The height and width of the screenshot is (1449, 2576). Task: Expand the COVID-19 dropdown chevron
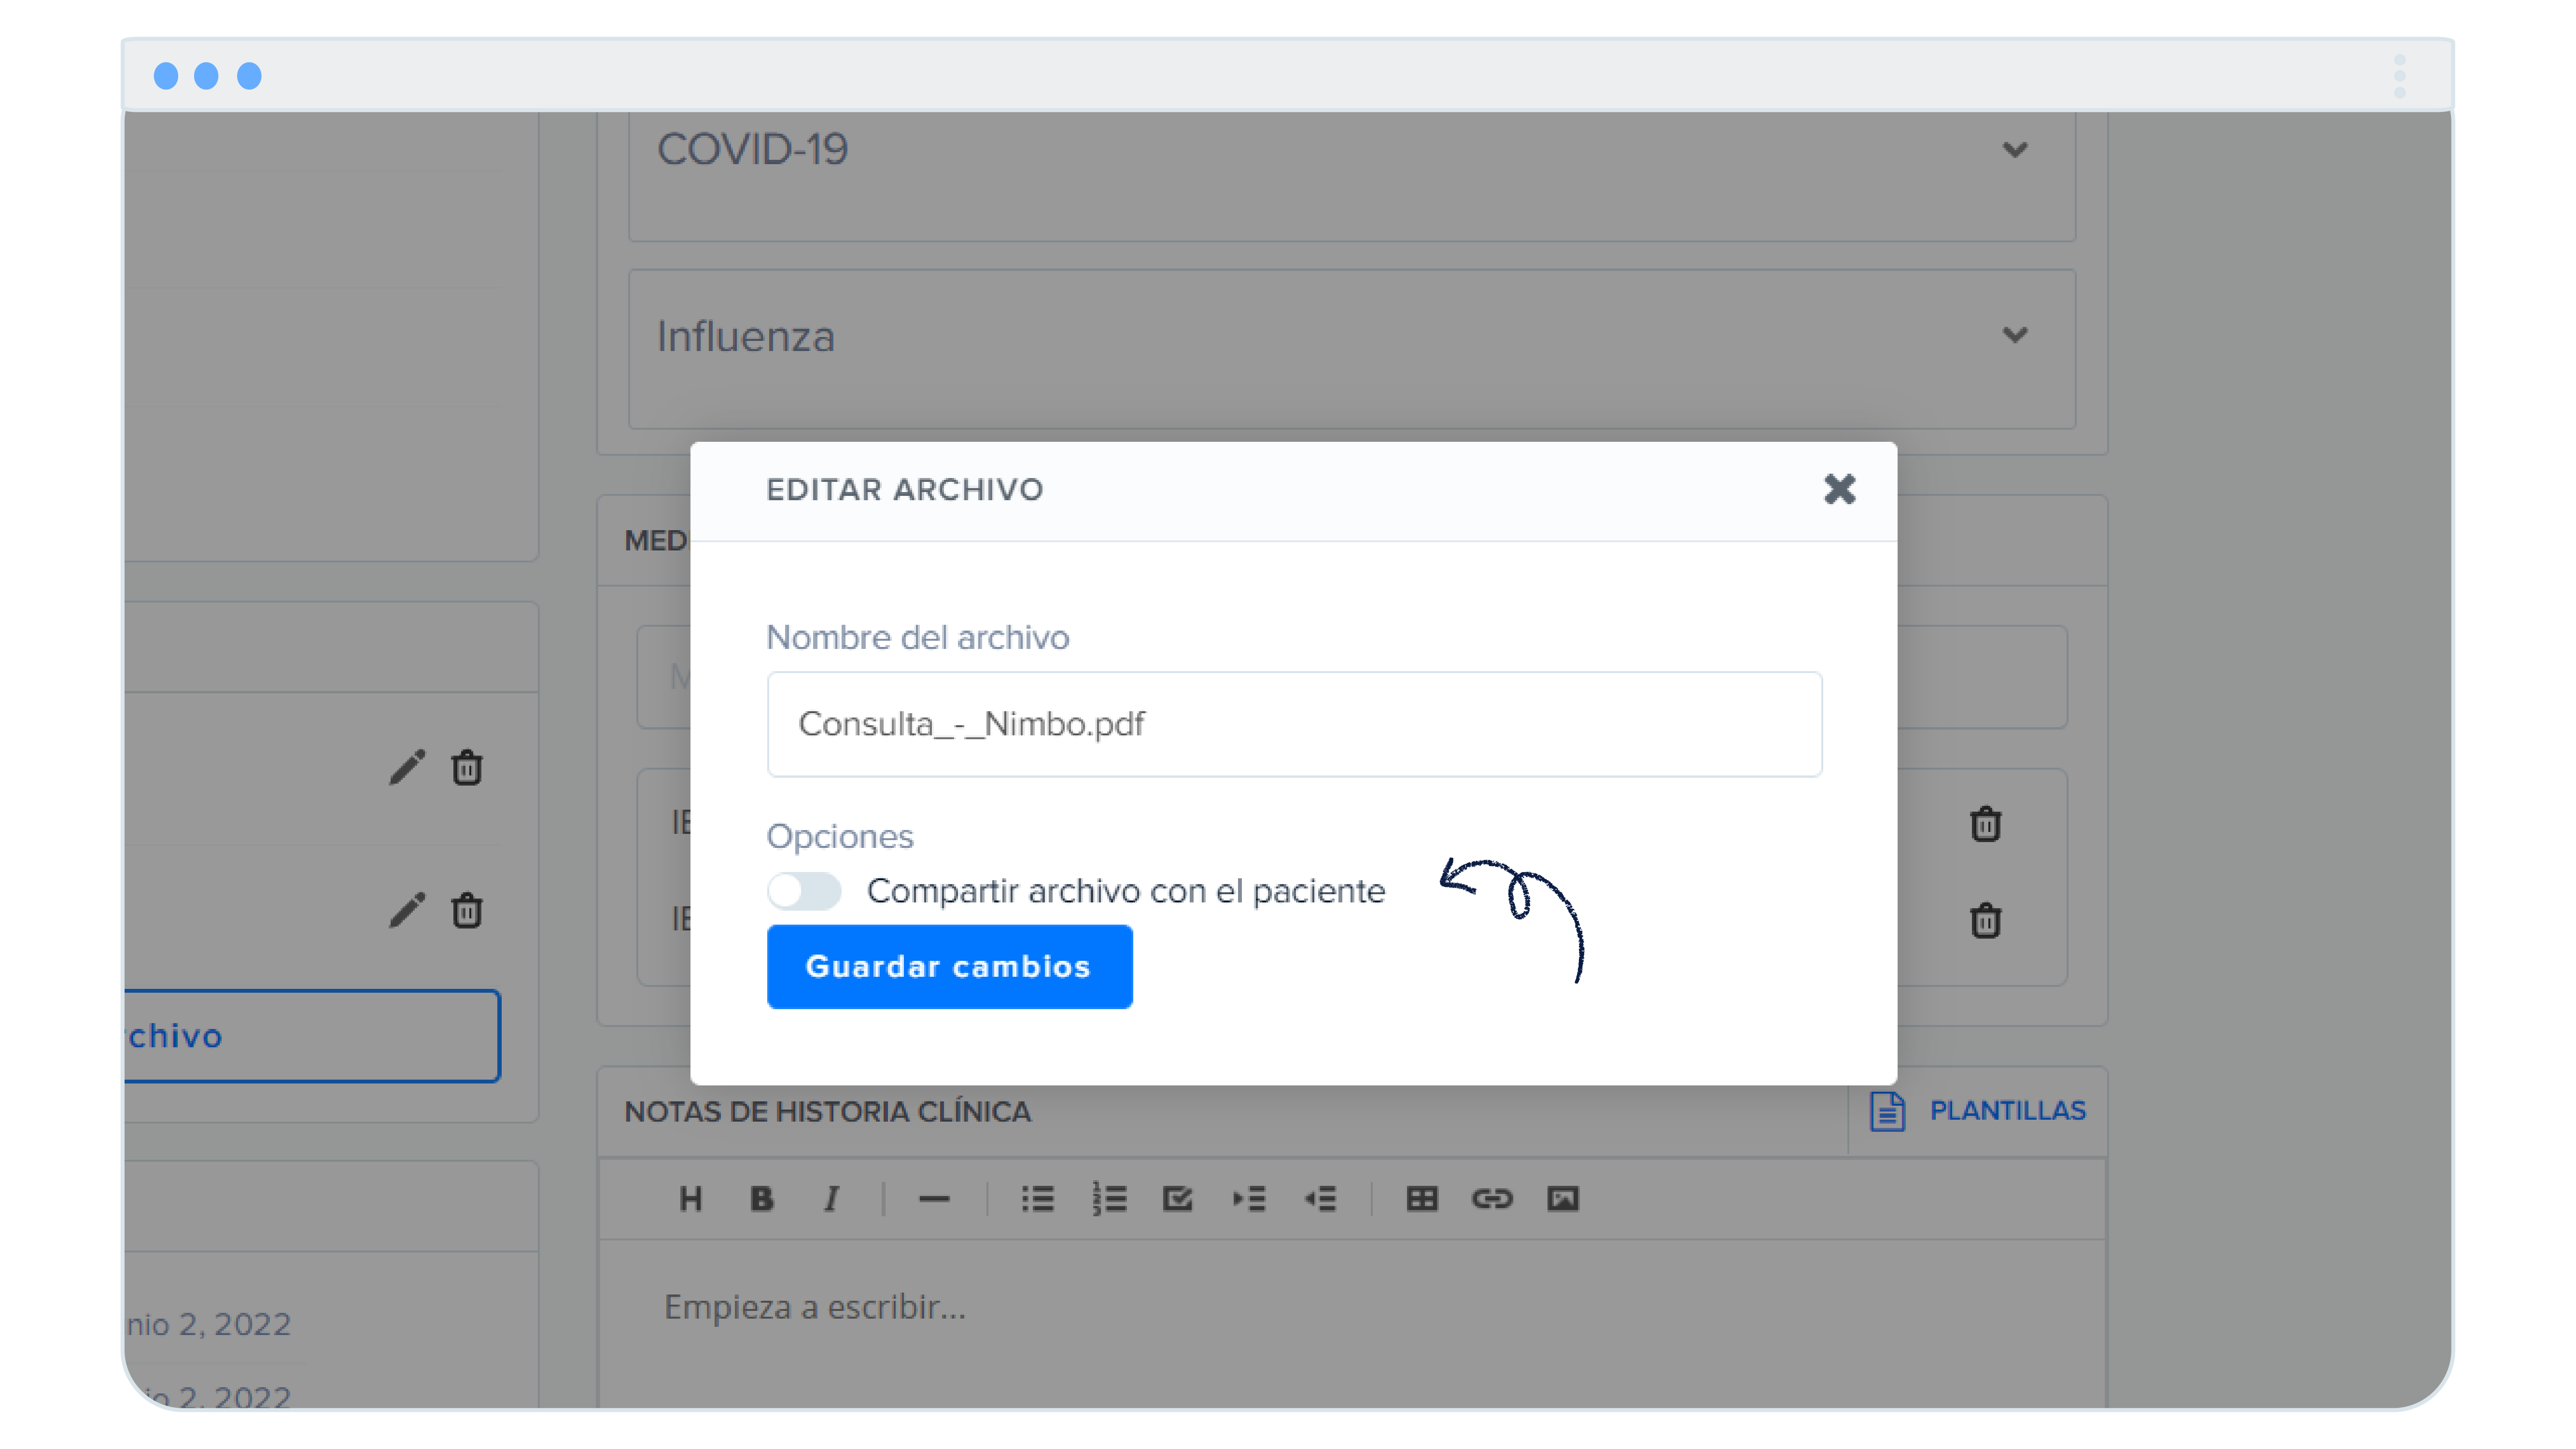click(2014, 150)
